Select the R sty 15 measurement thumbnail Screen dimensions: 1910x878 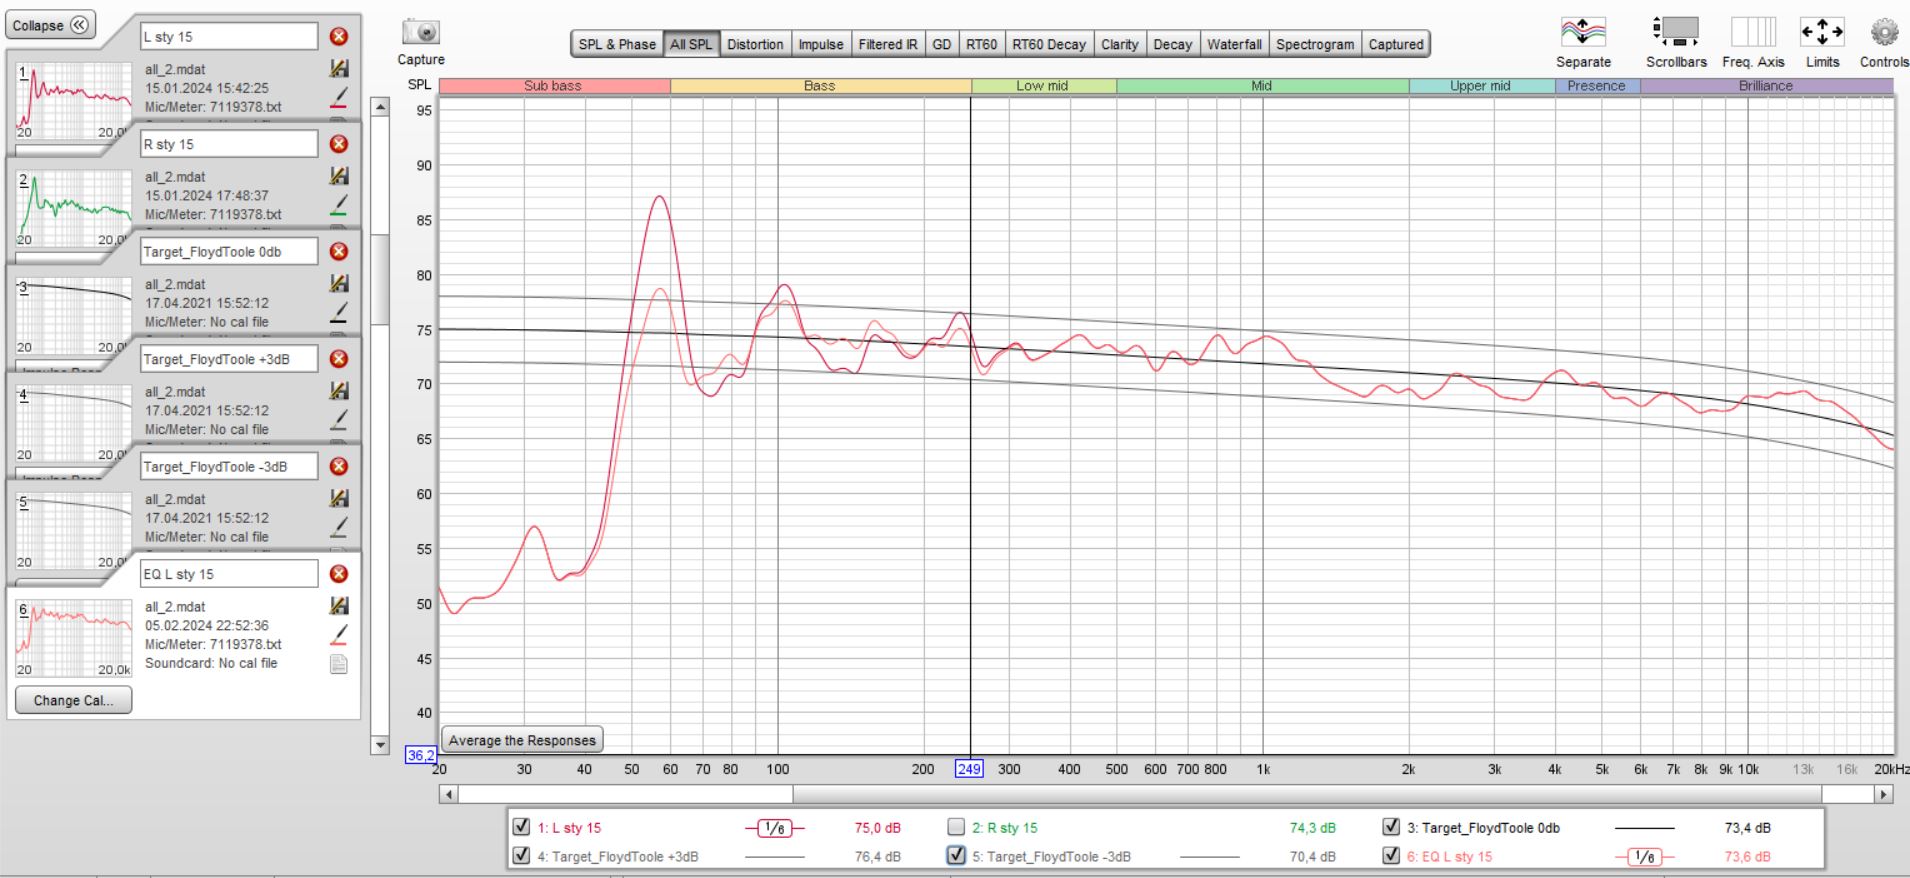click(74, 209)
